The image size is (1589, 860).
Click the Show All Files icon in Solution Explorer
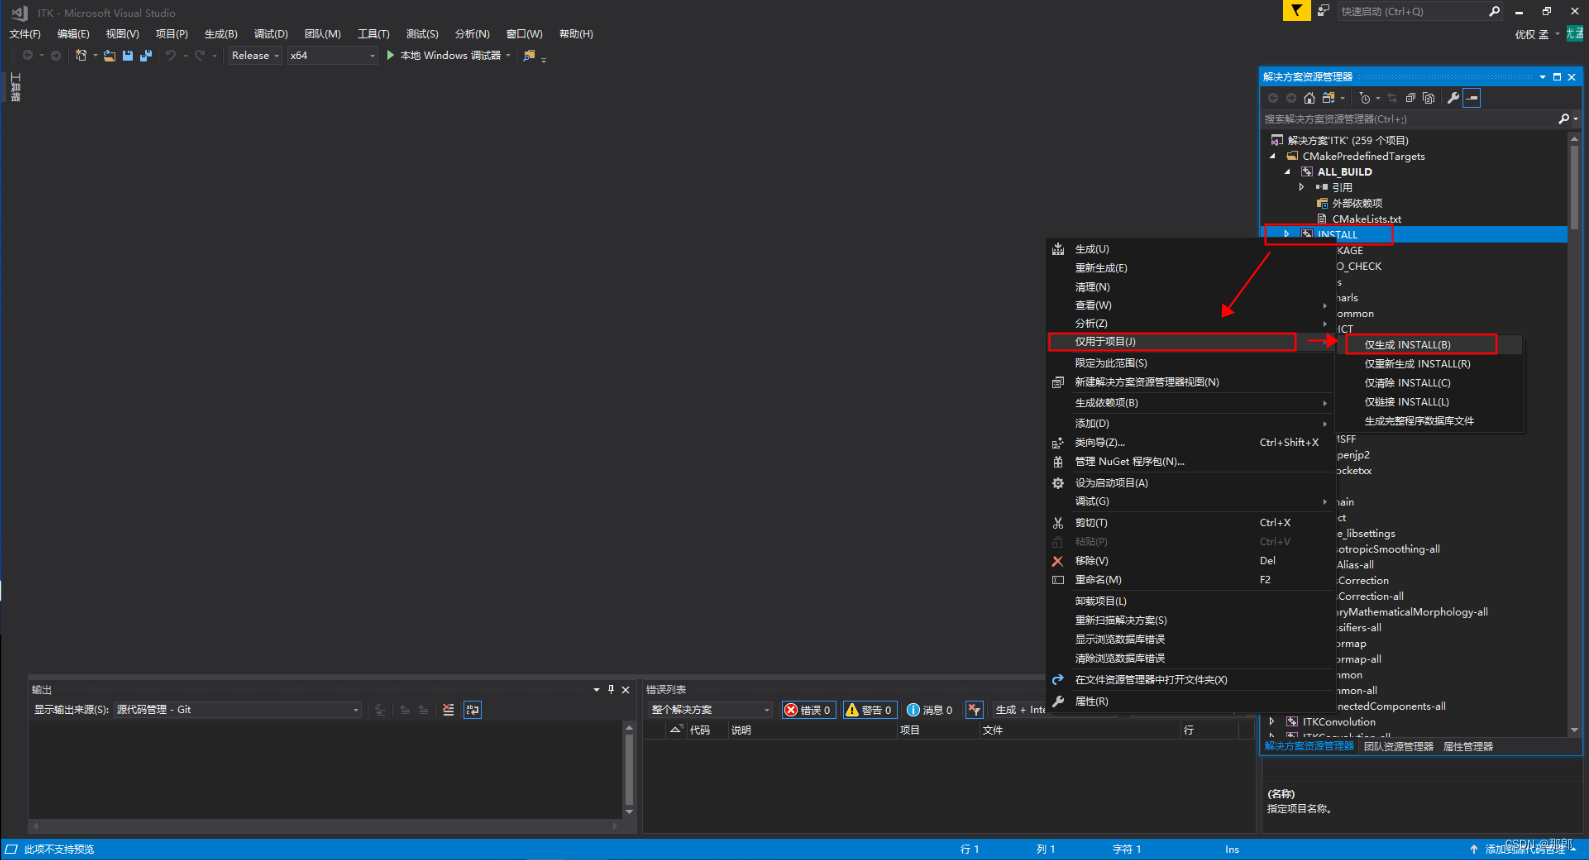coord(1428,98)
